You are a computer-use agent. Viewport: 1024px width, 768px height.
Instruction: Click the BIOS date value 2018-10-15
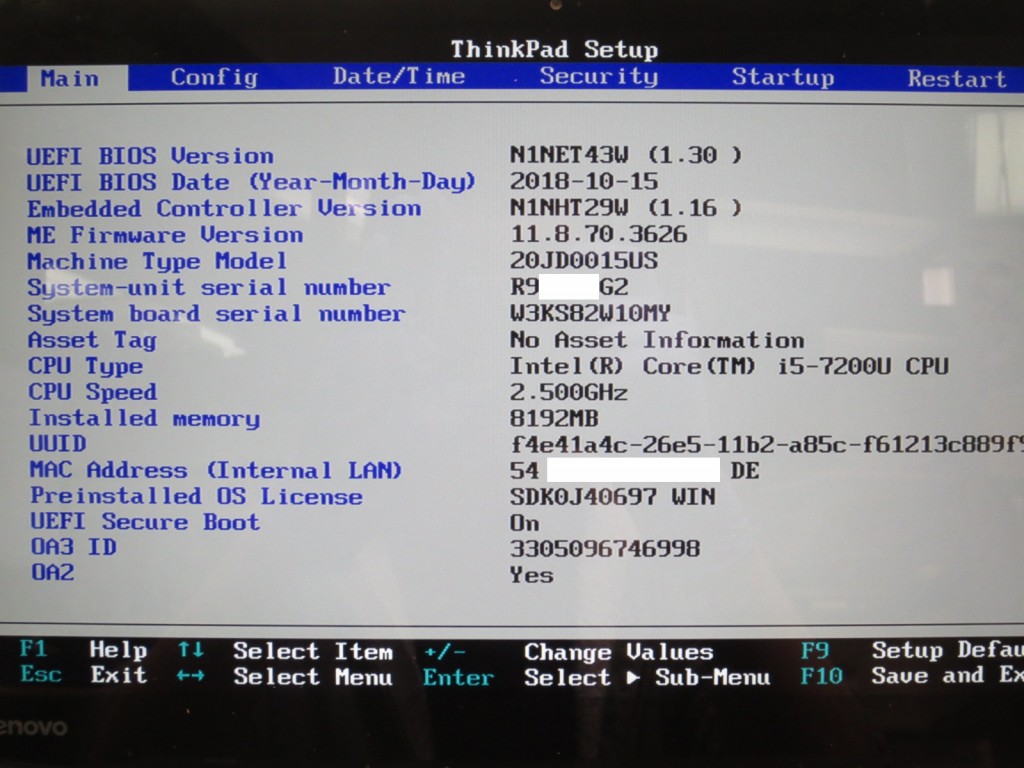point(584,181)
